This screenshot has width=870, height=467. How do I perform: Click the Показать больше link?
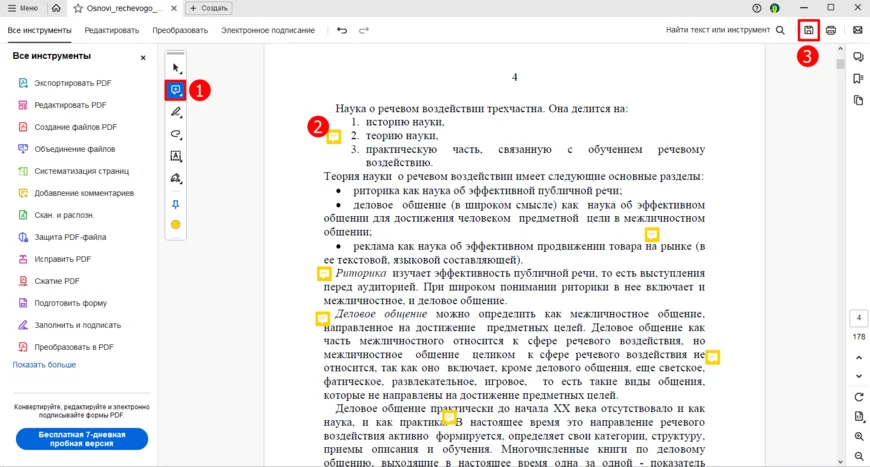click(x=44, y=365)
